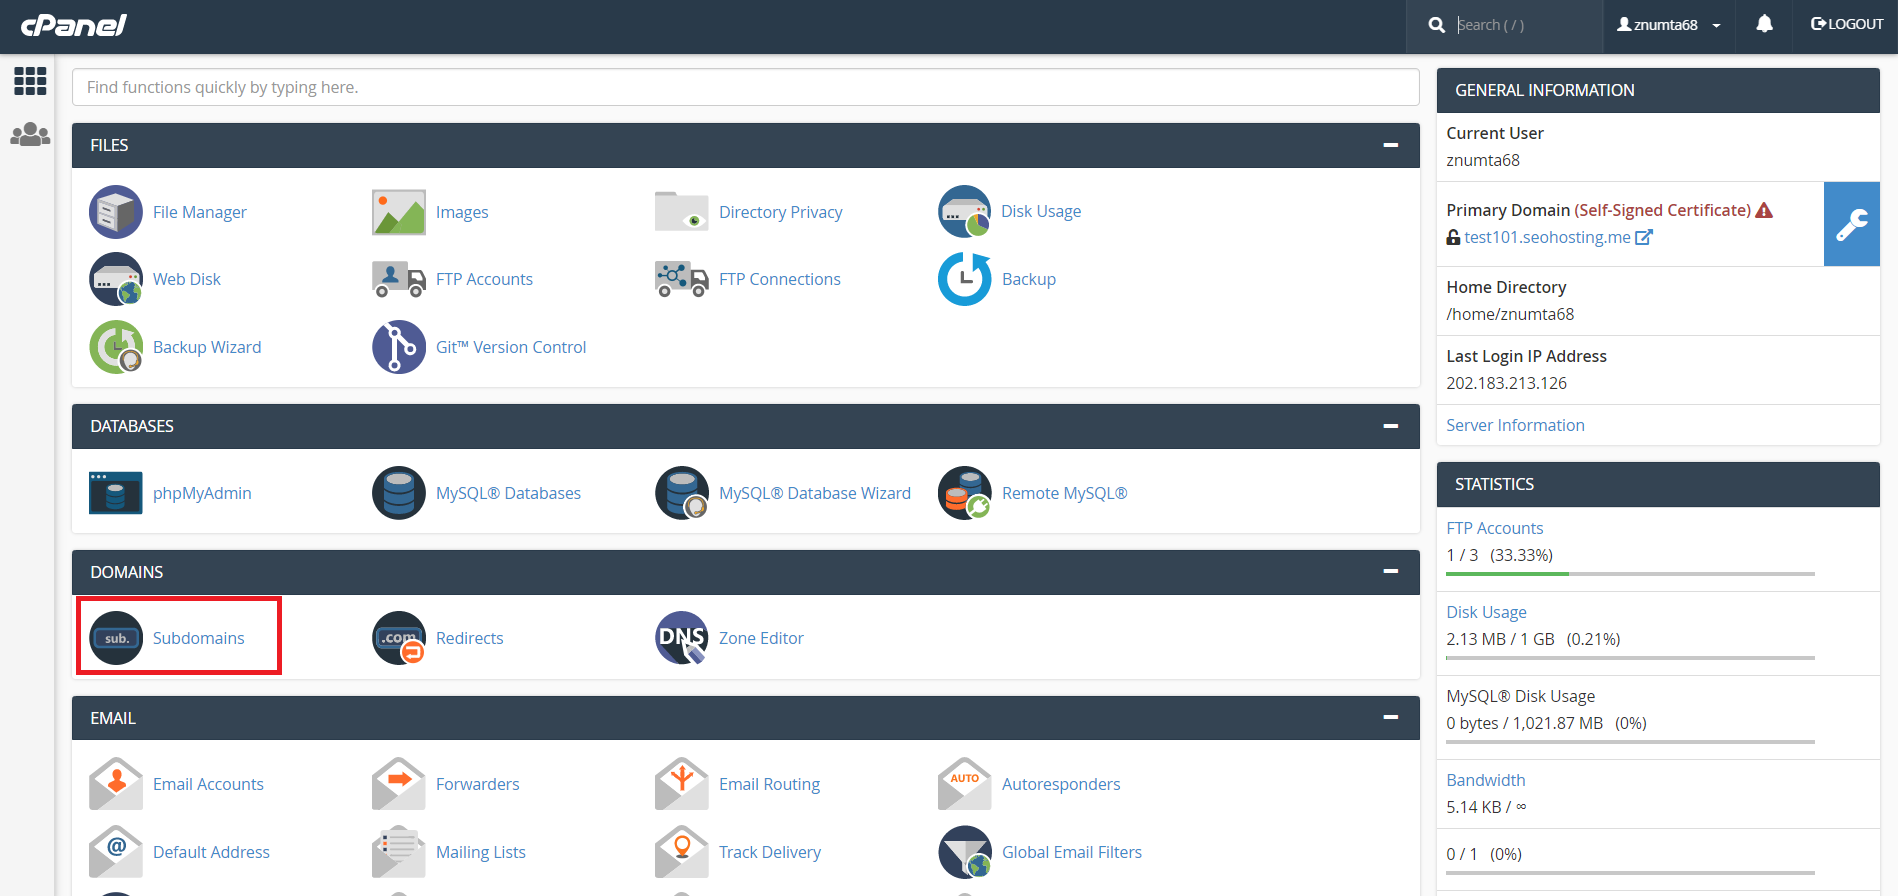This screenshot has width=1898, height=896.
Task: Click the Subdomains sub. icon
Action: (x=116, y=638)
